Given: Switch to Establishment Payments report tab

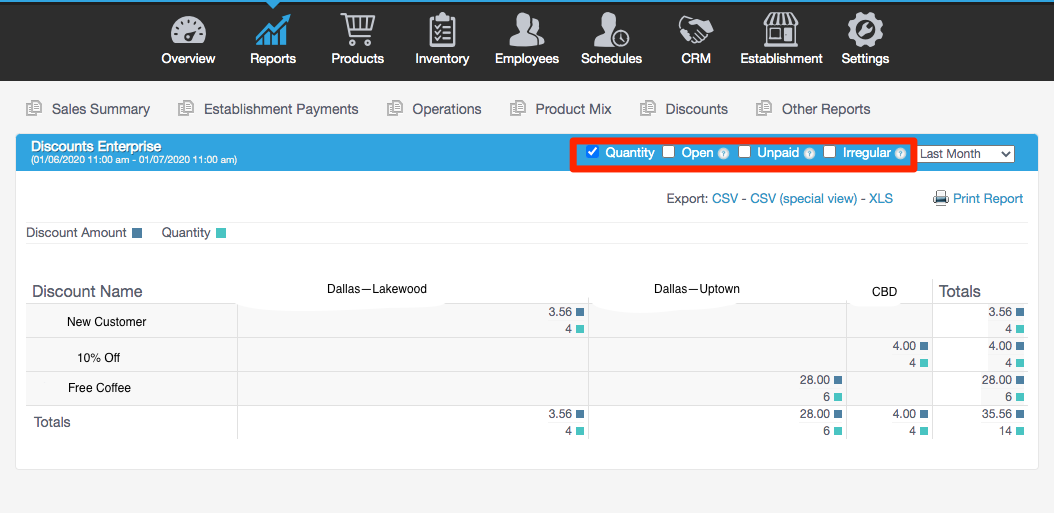Looking at the screenshot, I should pyautogui.click(x=281, y=109).
